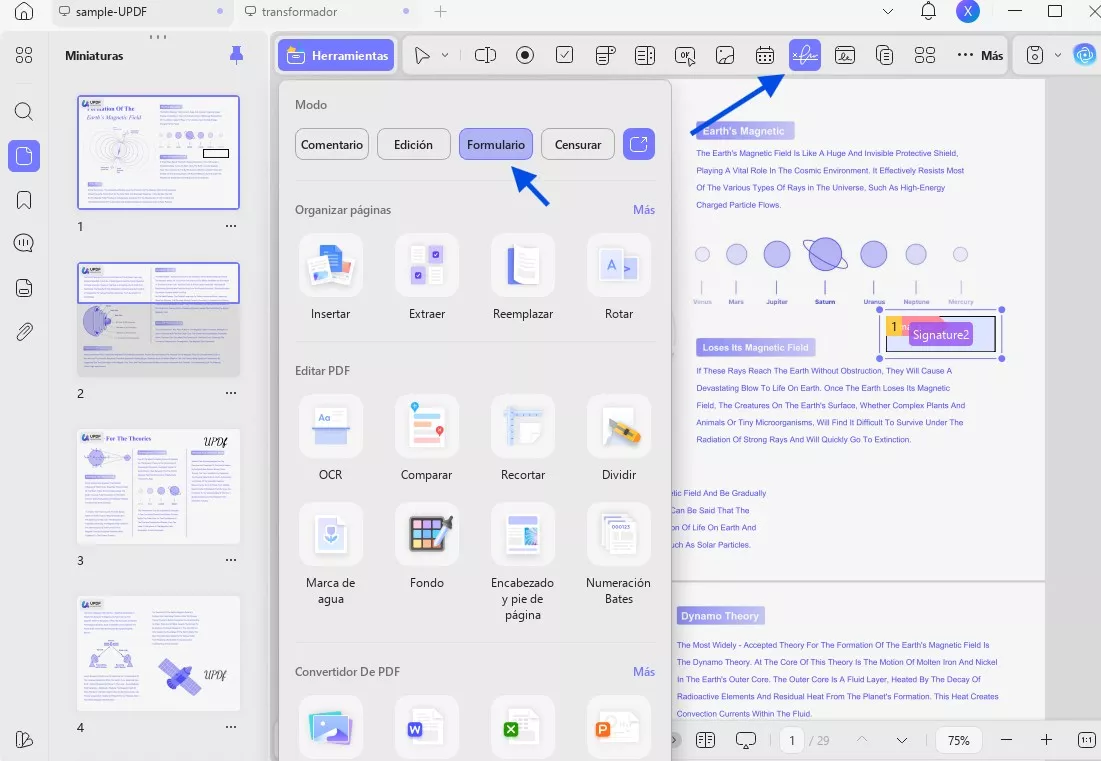Open options menu for page 2 thumbnail
Viewport: 1101px width, 761px height.
231,393
